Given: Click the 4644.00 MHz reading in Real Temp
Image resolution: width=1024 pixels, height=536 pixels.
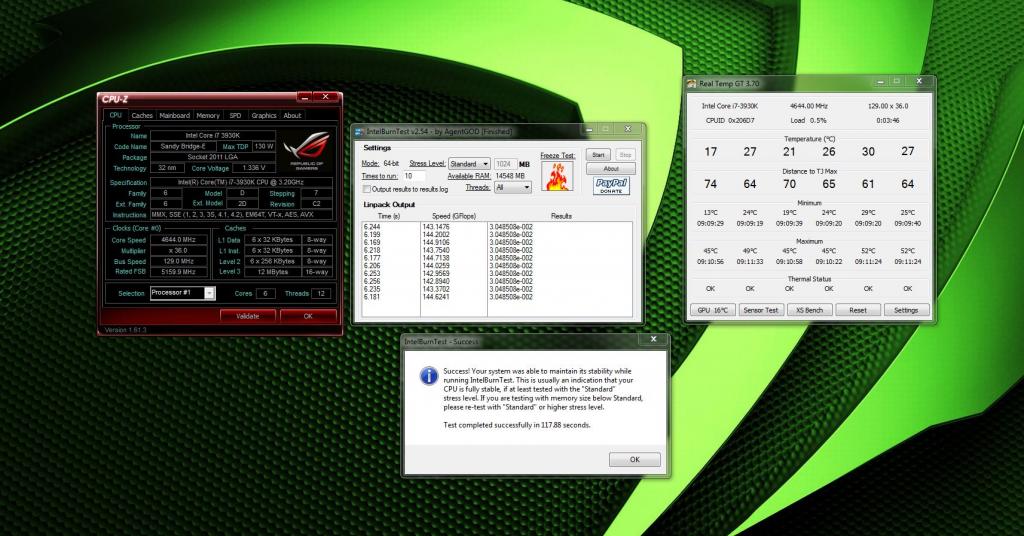Looking at the screenshot, I should (808, 106).
